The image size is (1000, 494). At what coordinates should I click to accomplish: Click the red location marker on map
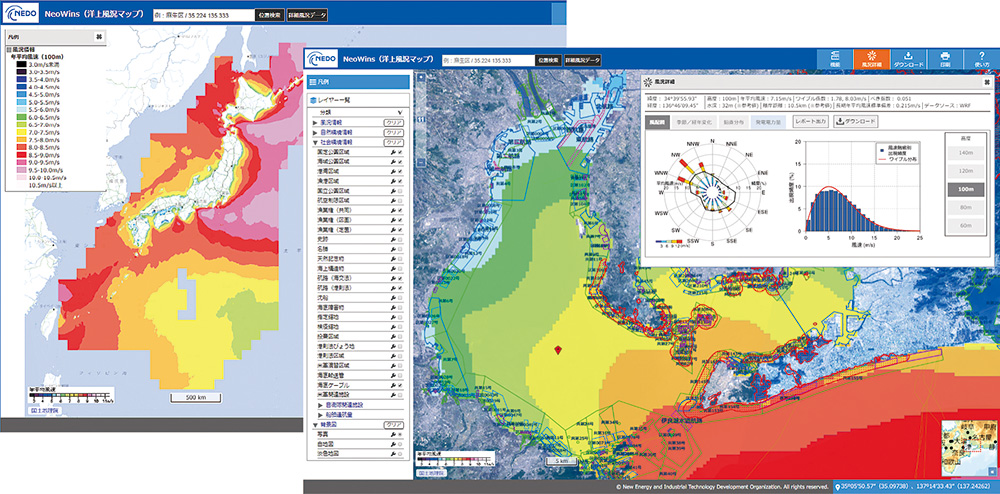point(558,349)
